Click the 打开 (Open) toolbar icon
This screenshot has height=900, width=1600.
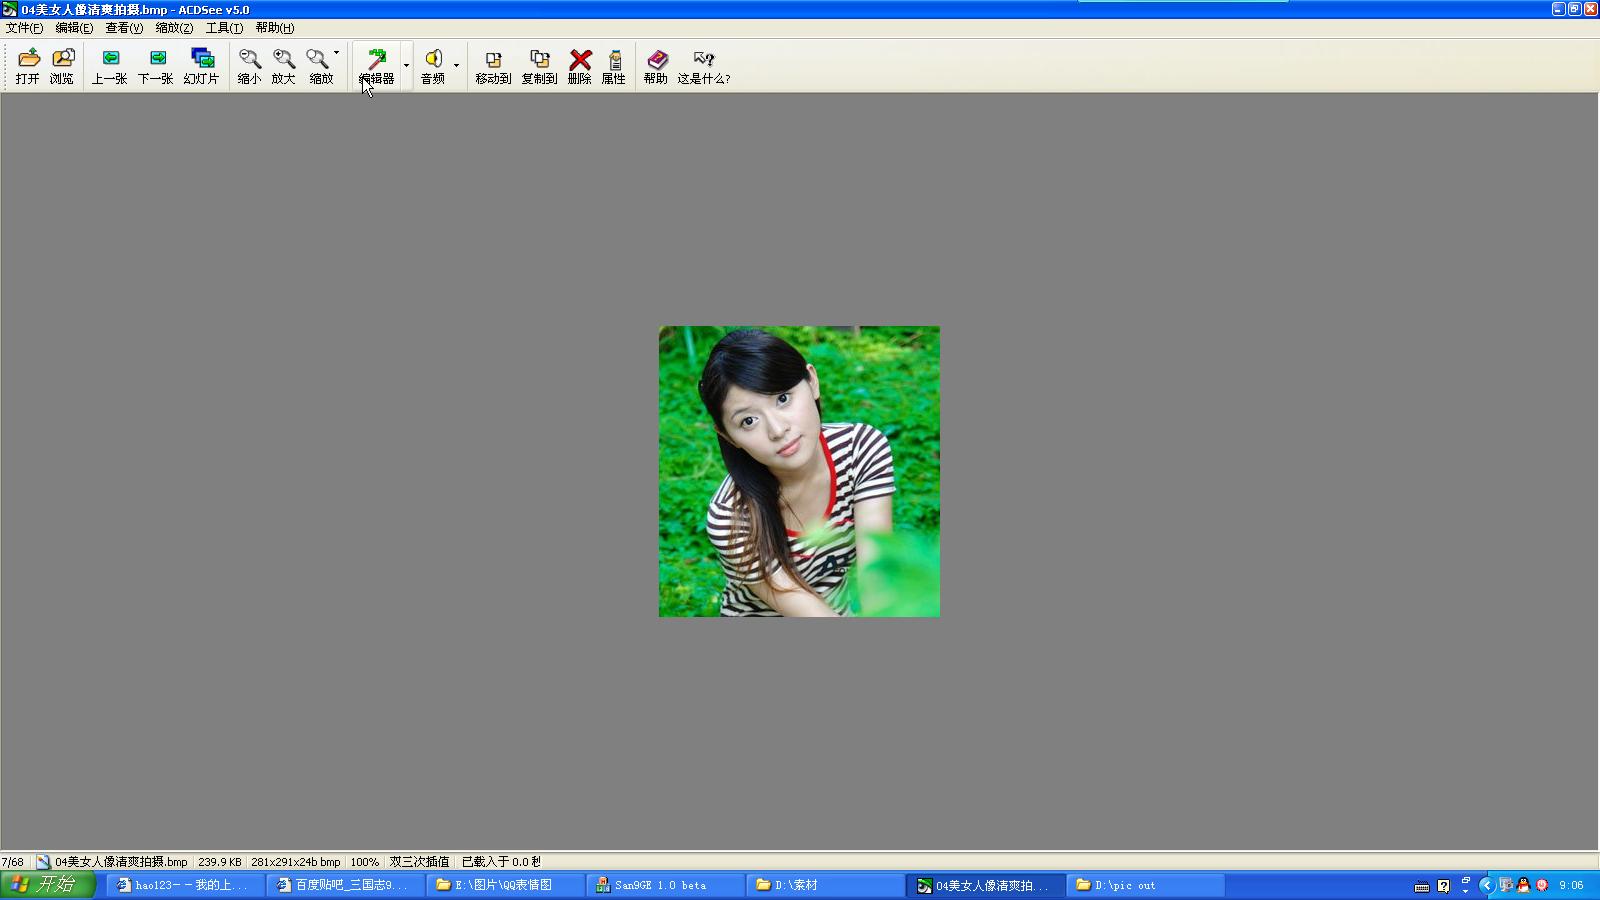(28, 66)
